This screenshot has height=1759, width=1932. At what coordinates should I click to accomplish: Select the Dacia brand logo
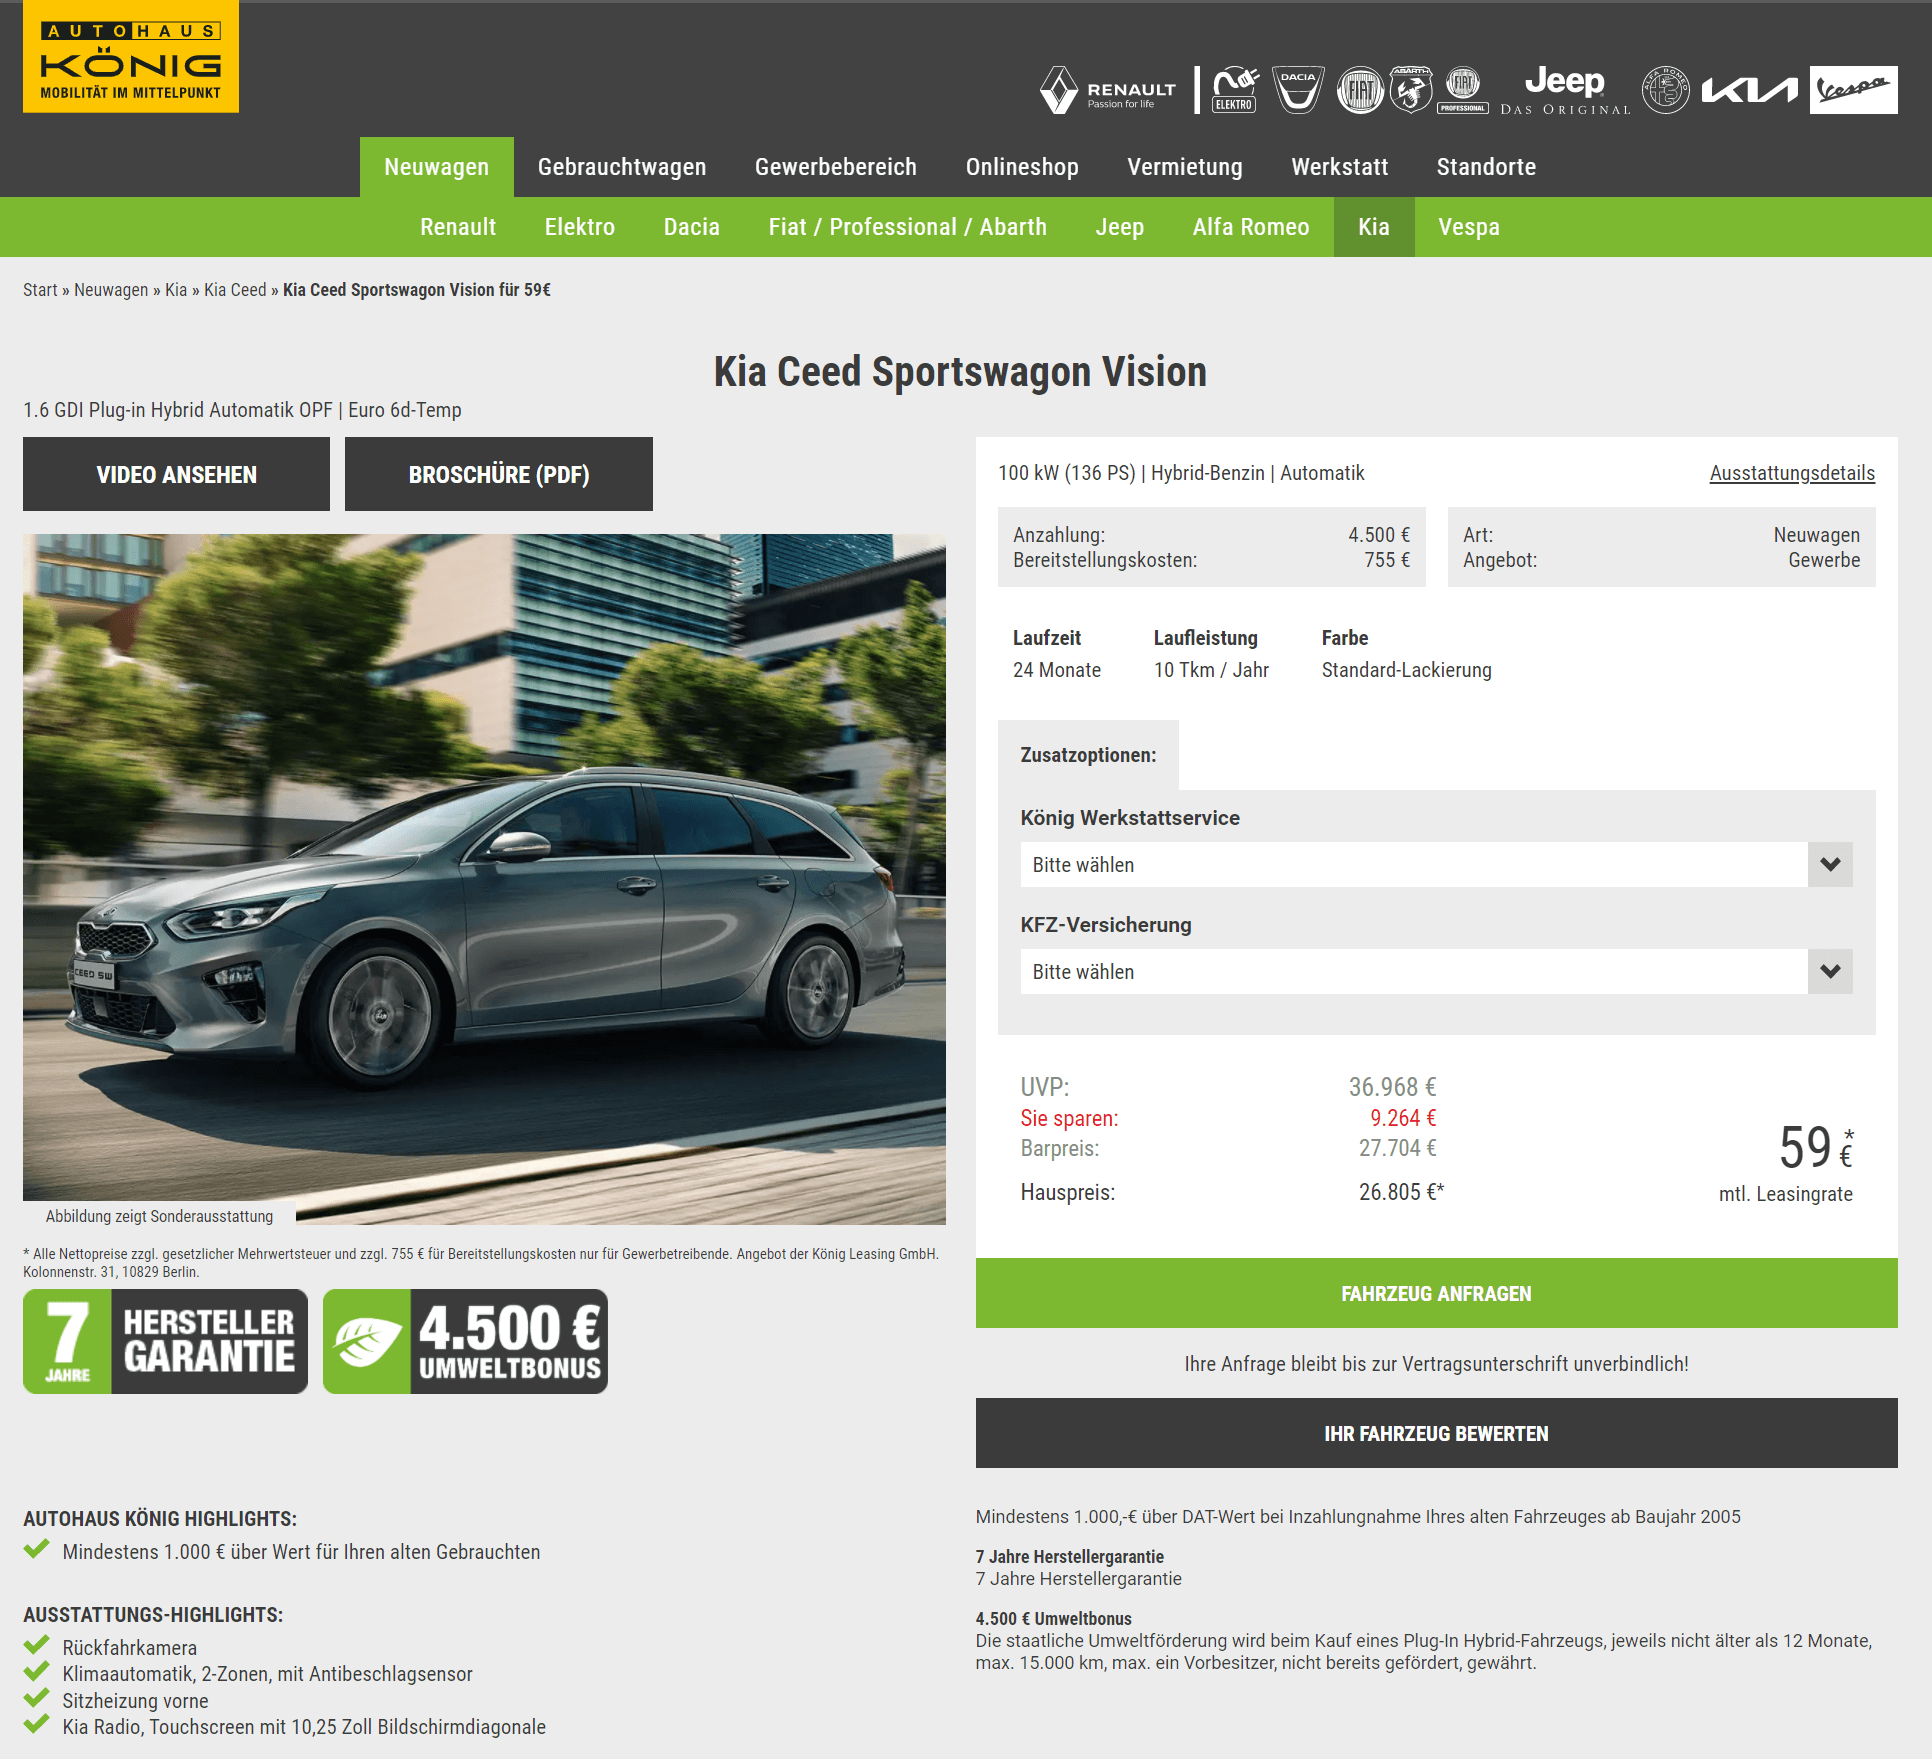pos(1298,90)
